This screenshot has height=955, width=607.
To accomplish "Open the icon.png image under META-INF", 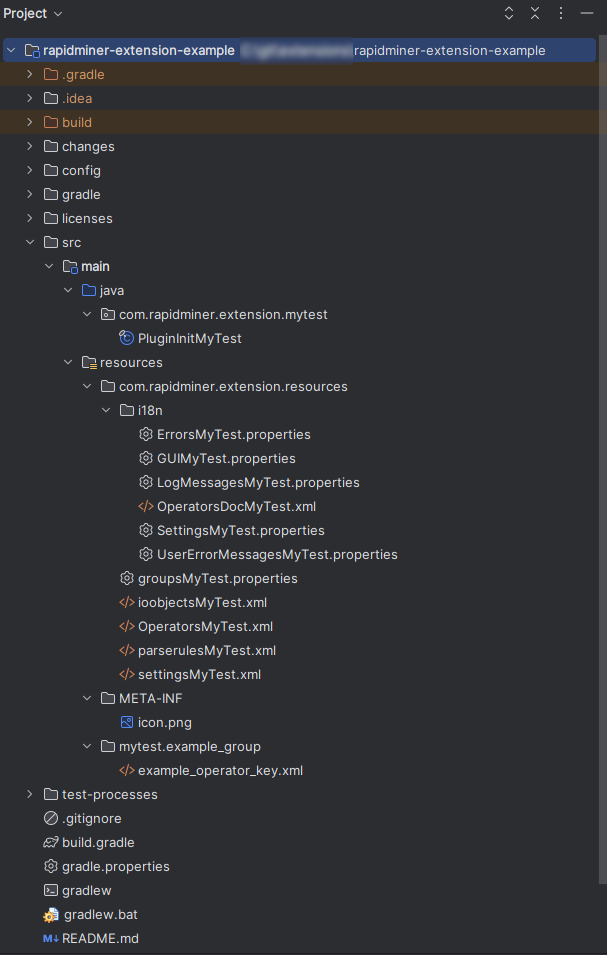I will coord(166,722).
